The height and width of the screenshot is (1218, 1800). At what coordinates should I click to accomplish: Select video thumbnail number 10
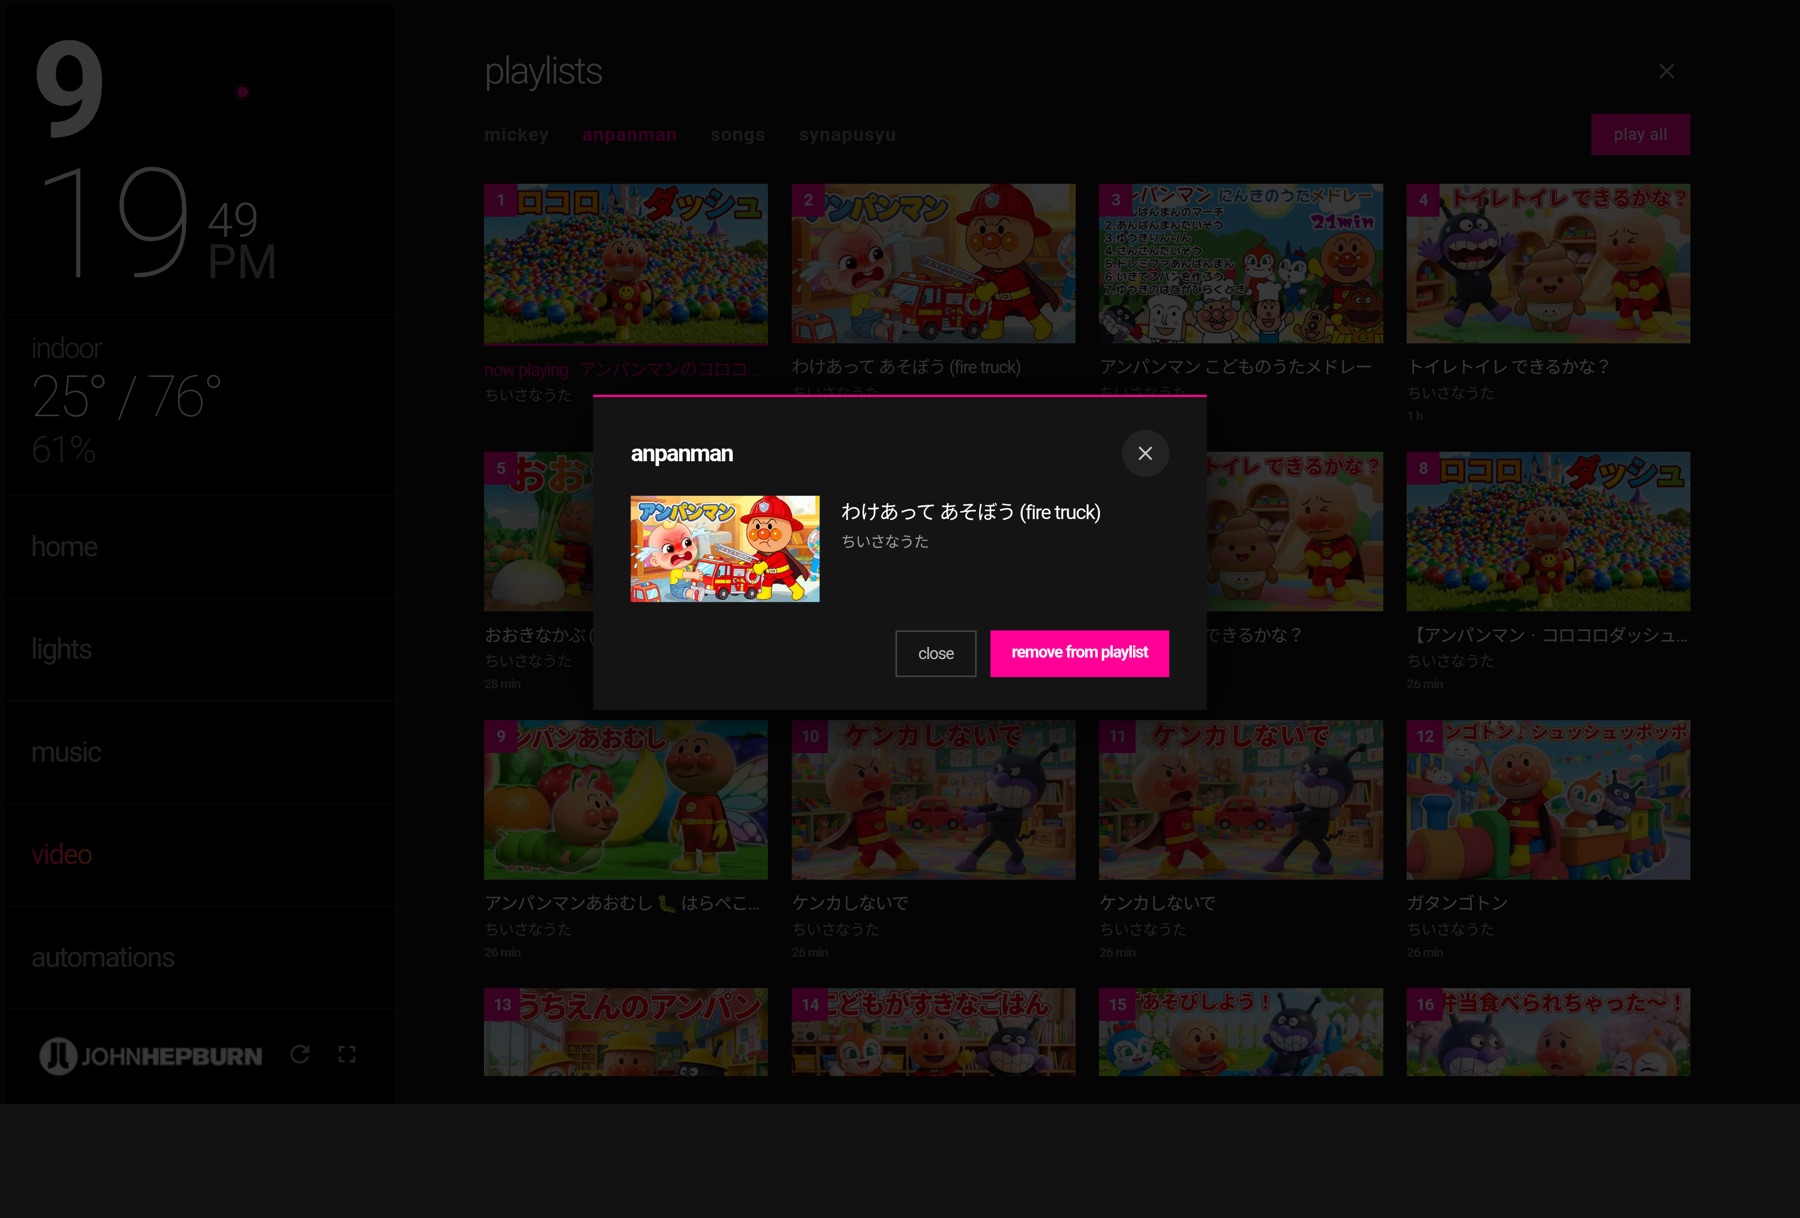[x=933, y=800]
